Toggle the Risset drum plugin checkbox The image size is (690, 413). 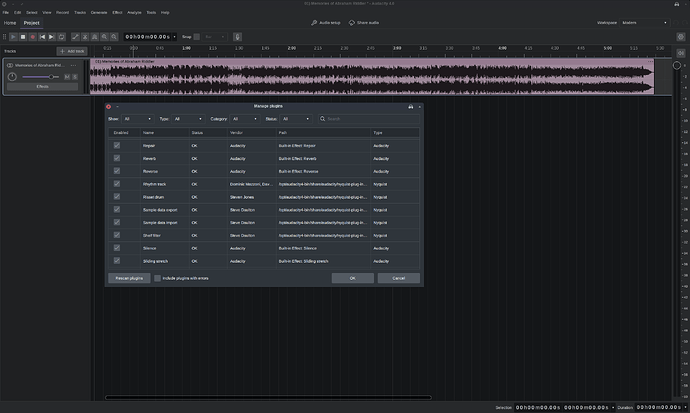[117, 197]
